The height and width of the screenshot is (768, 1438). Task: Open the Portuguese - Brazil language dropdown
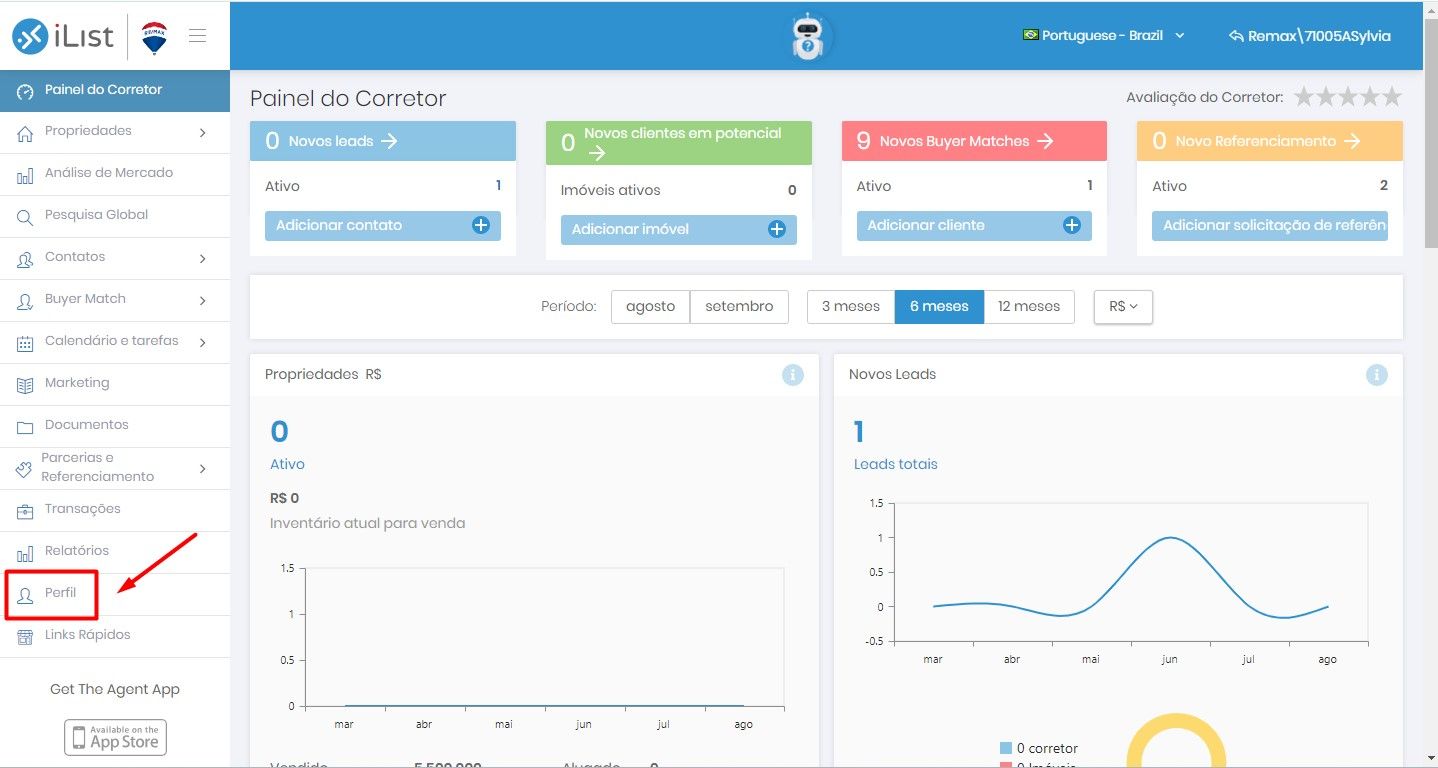click(x=1104, y=35)
